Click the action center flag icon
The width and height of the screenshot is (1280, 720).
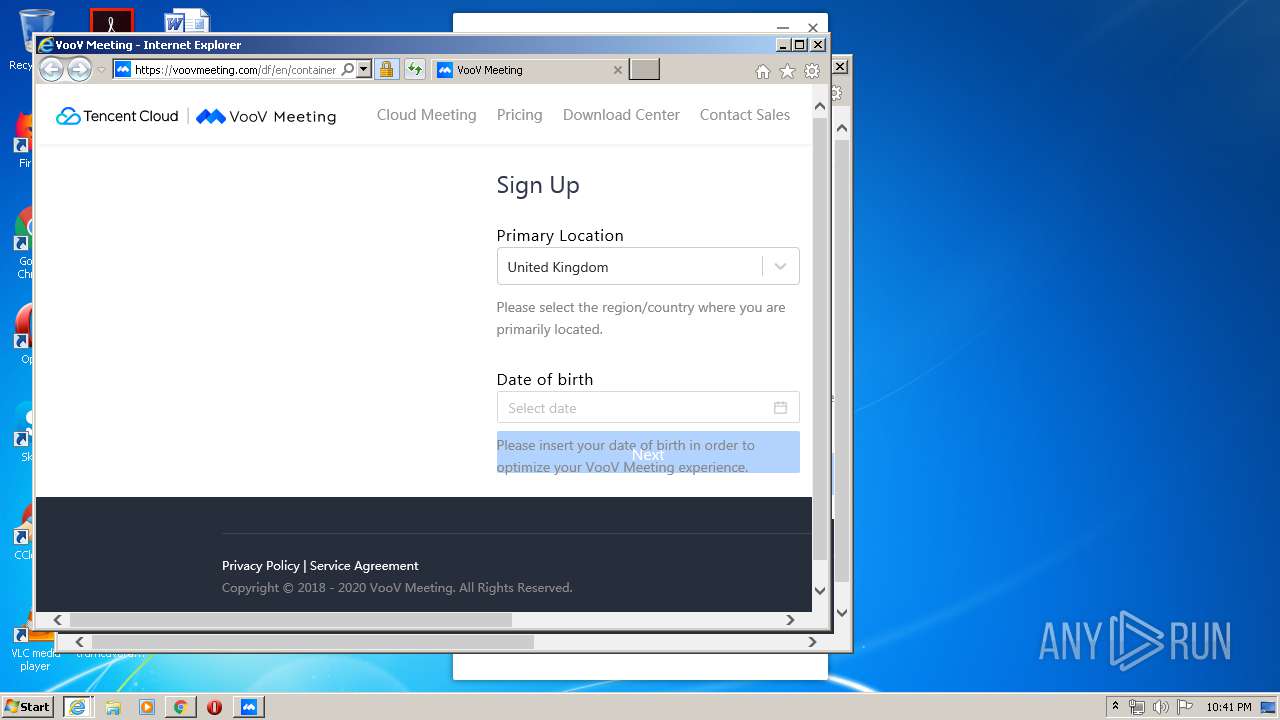click(1184, 707)
